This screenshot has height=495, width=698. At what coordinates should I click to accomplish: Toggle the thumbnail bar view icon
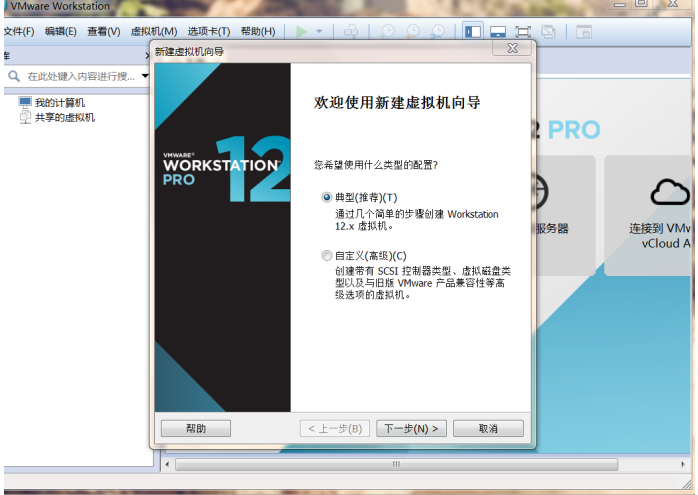pos(498,32)
